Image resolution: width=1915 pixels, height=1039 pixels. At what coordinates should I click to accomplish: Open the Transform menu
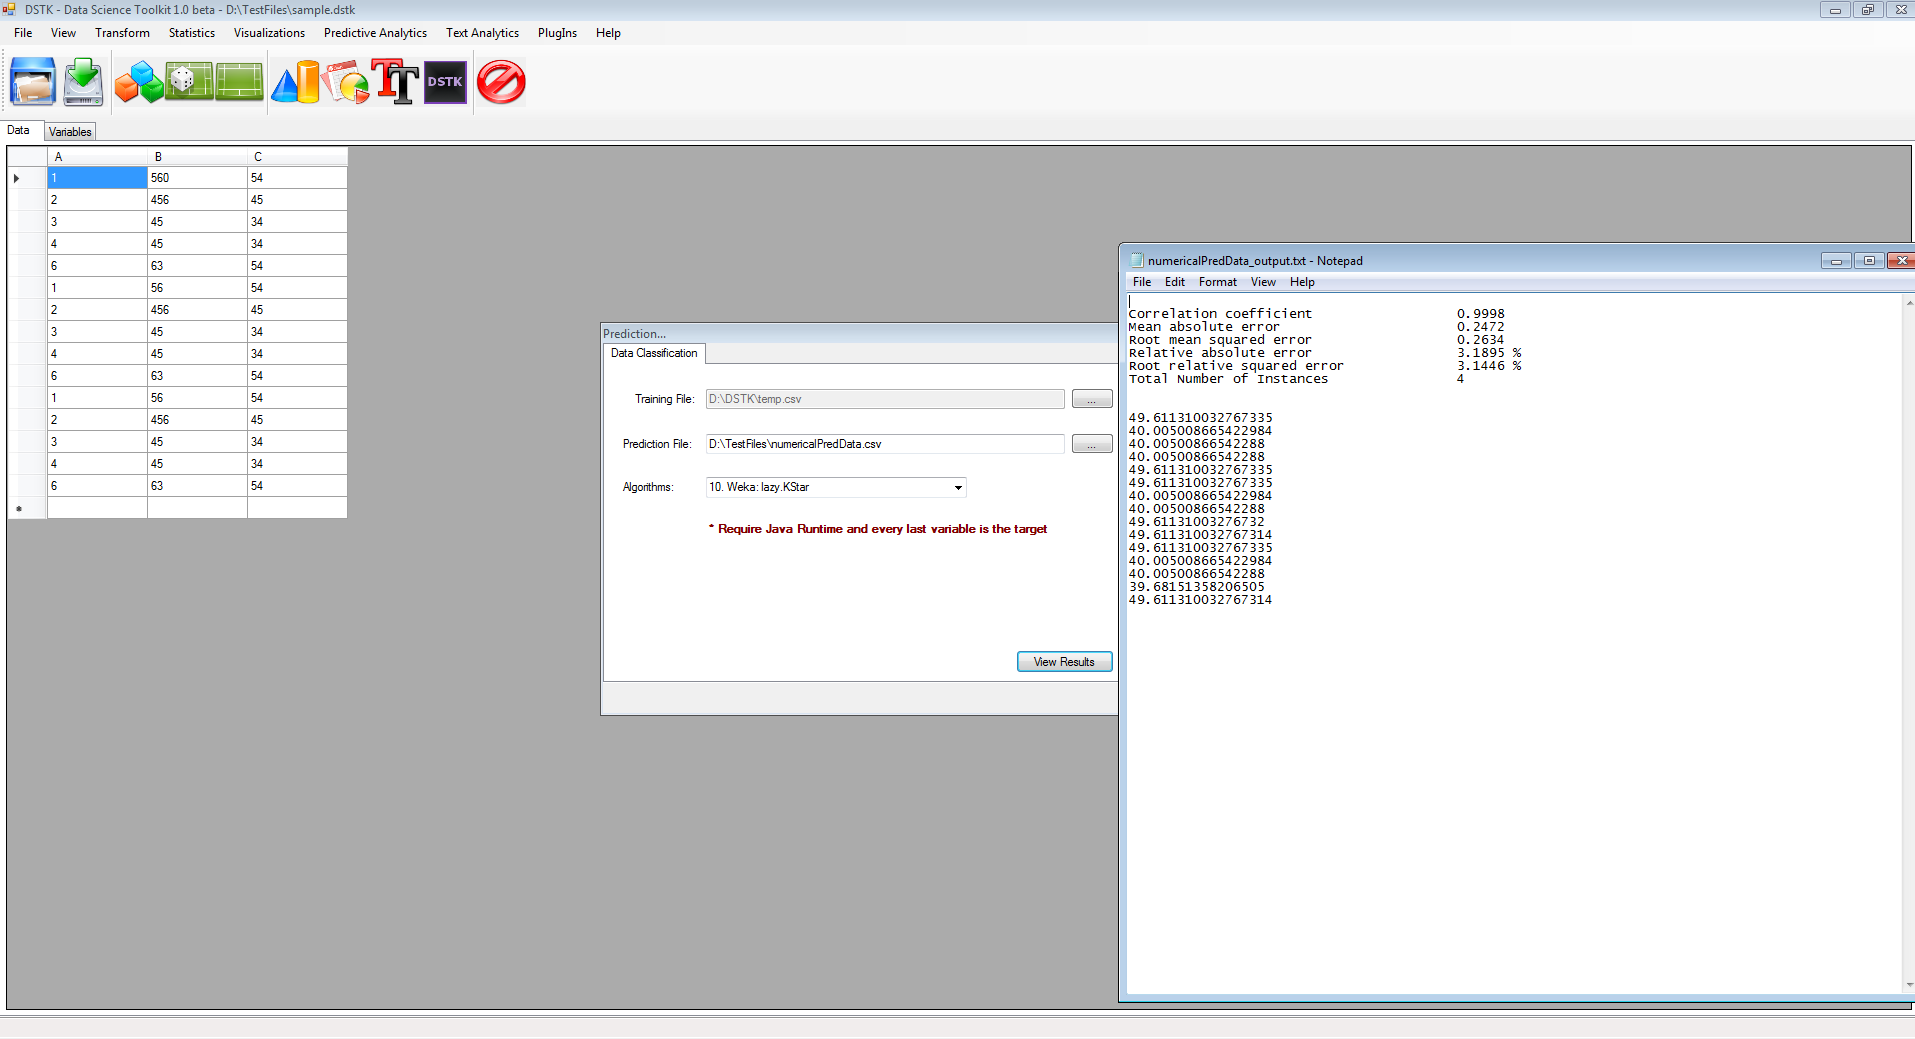tap(122, 33)
